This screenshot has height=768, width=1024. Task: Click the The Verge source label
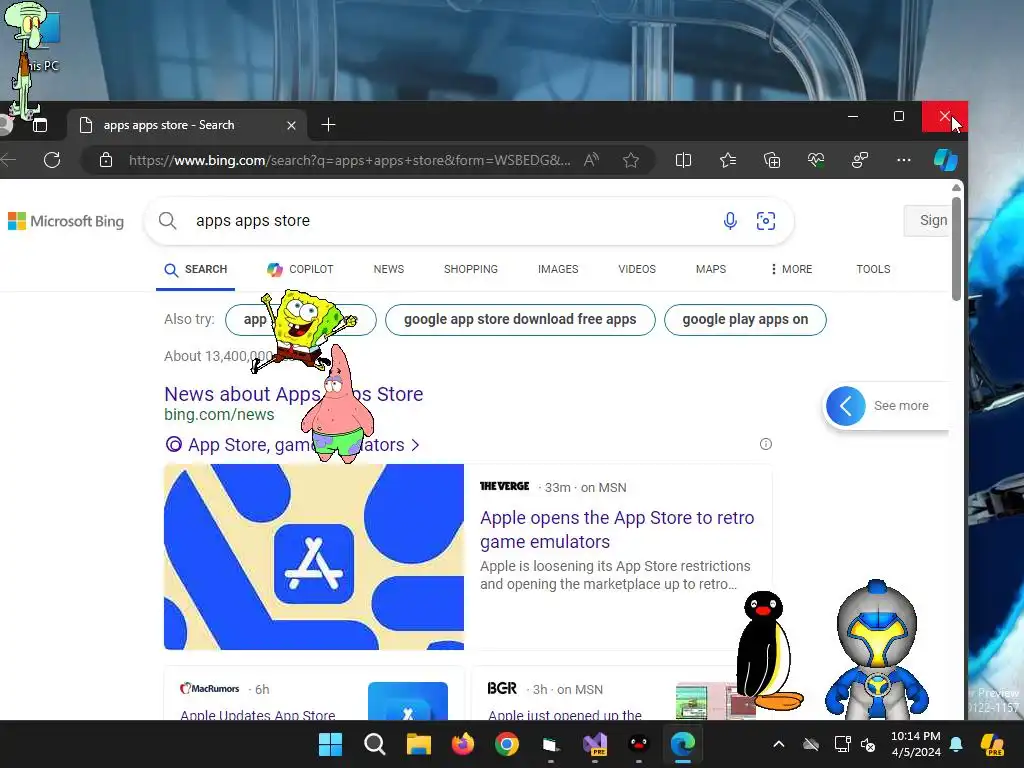504,487
